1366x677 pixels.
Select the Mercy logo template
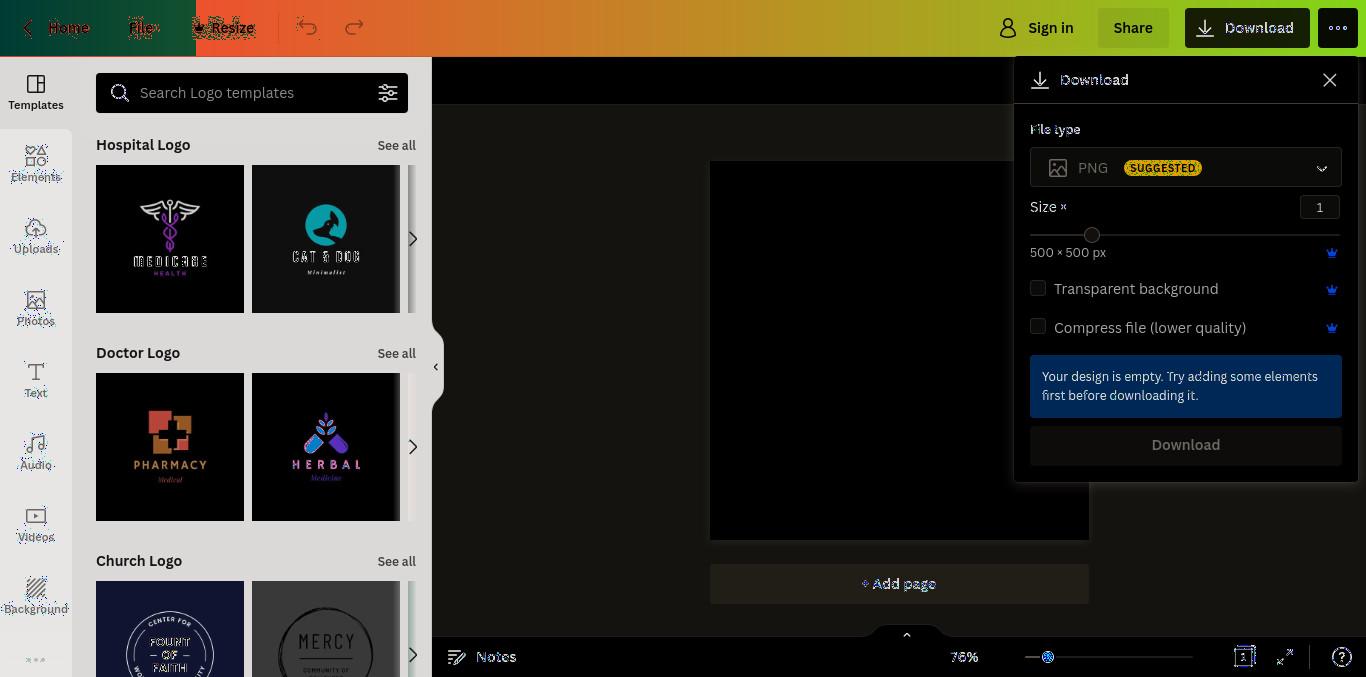tap(326, 629)
